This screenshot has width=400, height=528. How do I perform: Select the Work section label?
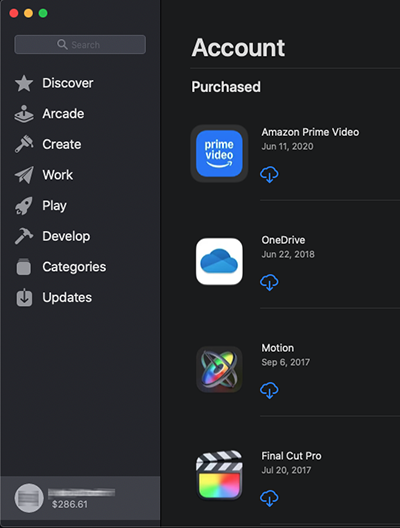coord(58,175)
